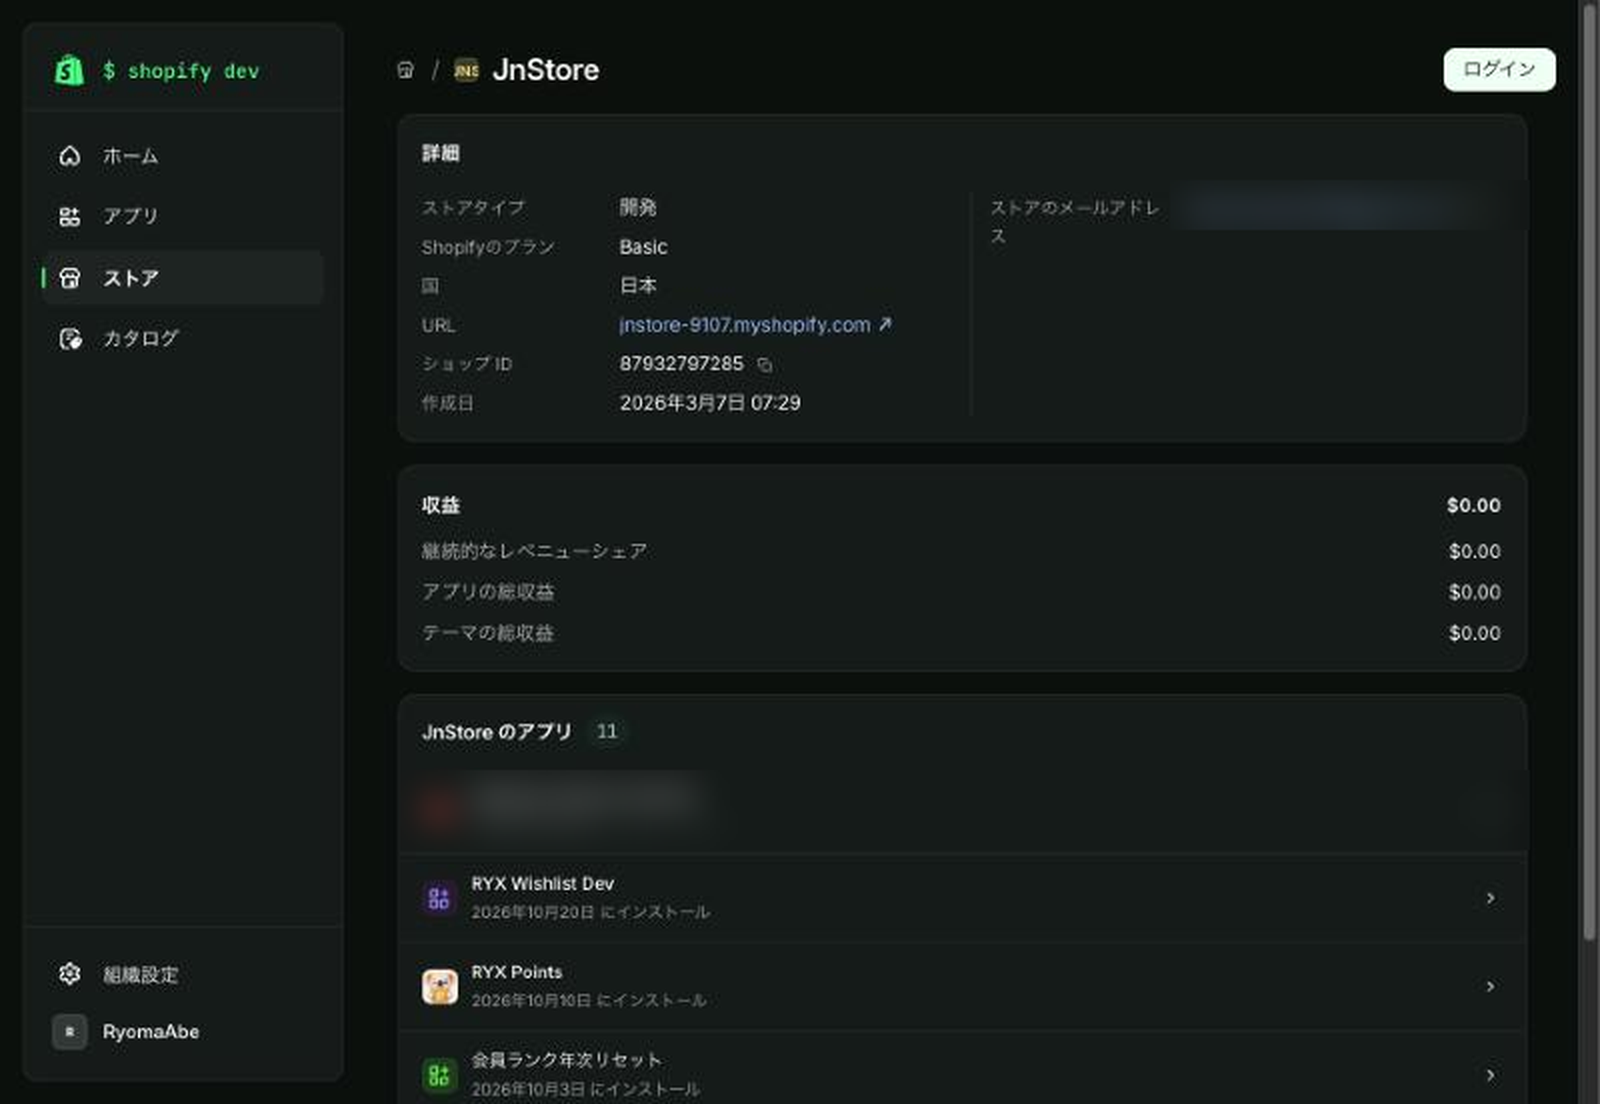Open jnstore-9107.myshopify.com link
Viewport: 1600px width, 1104px height.
coord(755,325)
